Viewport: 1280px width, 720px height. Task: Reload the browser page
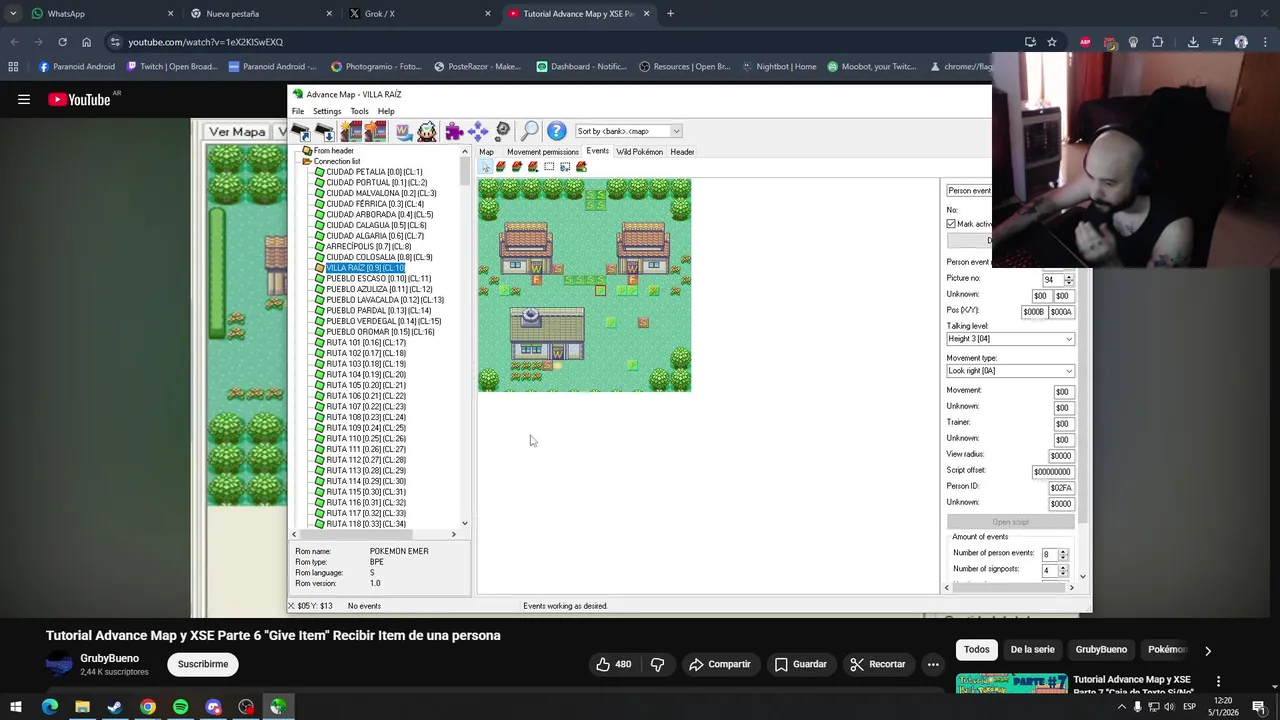(62, 42)
